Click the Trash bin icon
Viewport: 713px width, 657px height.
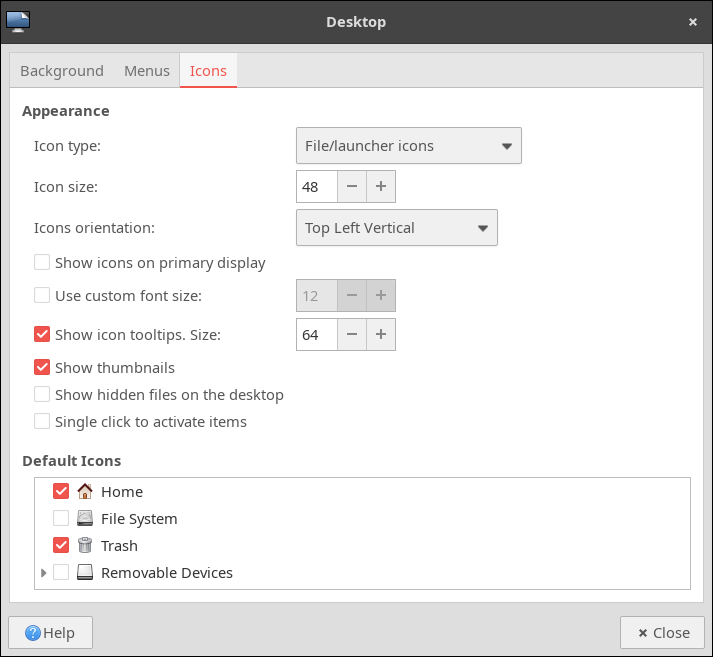85,545
